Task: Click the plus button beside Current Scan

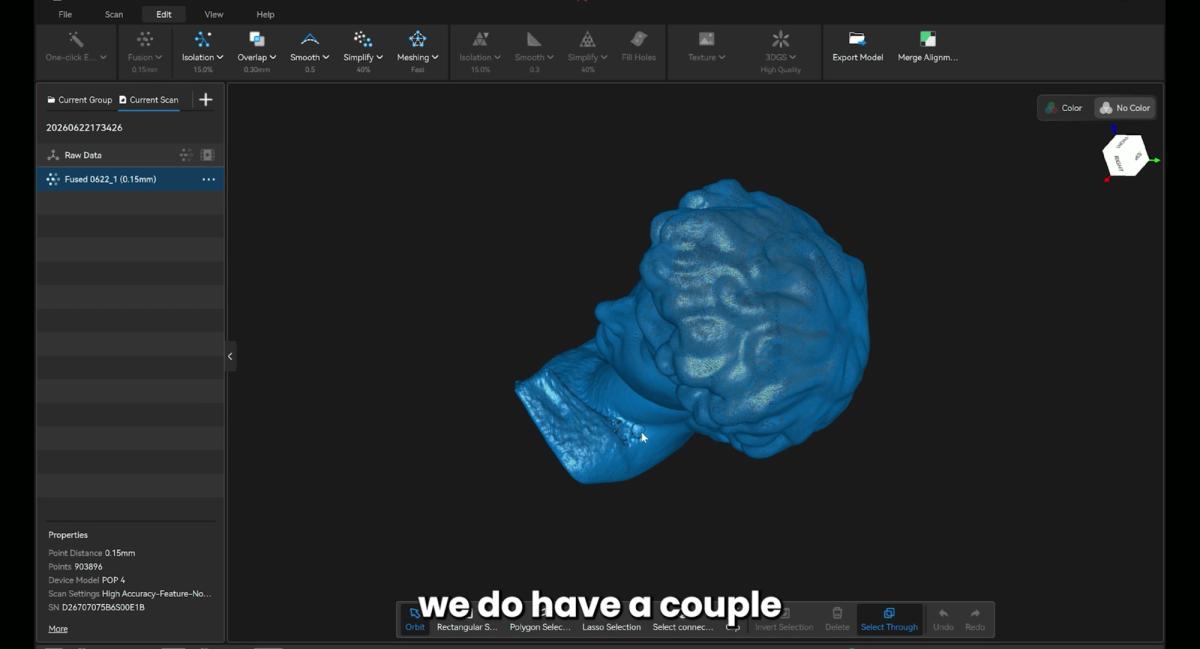Action: pos(206,99)
